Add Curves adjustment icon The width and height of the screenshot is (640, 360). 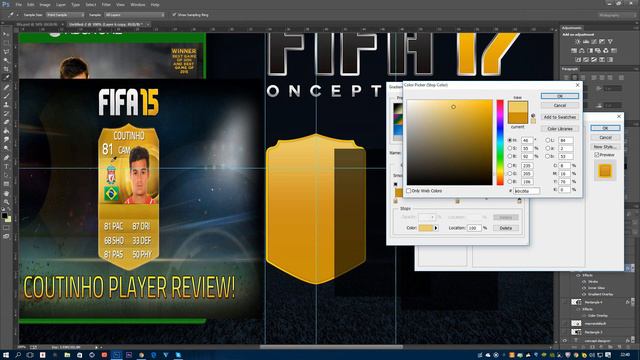coord(594,42)
